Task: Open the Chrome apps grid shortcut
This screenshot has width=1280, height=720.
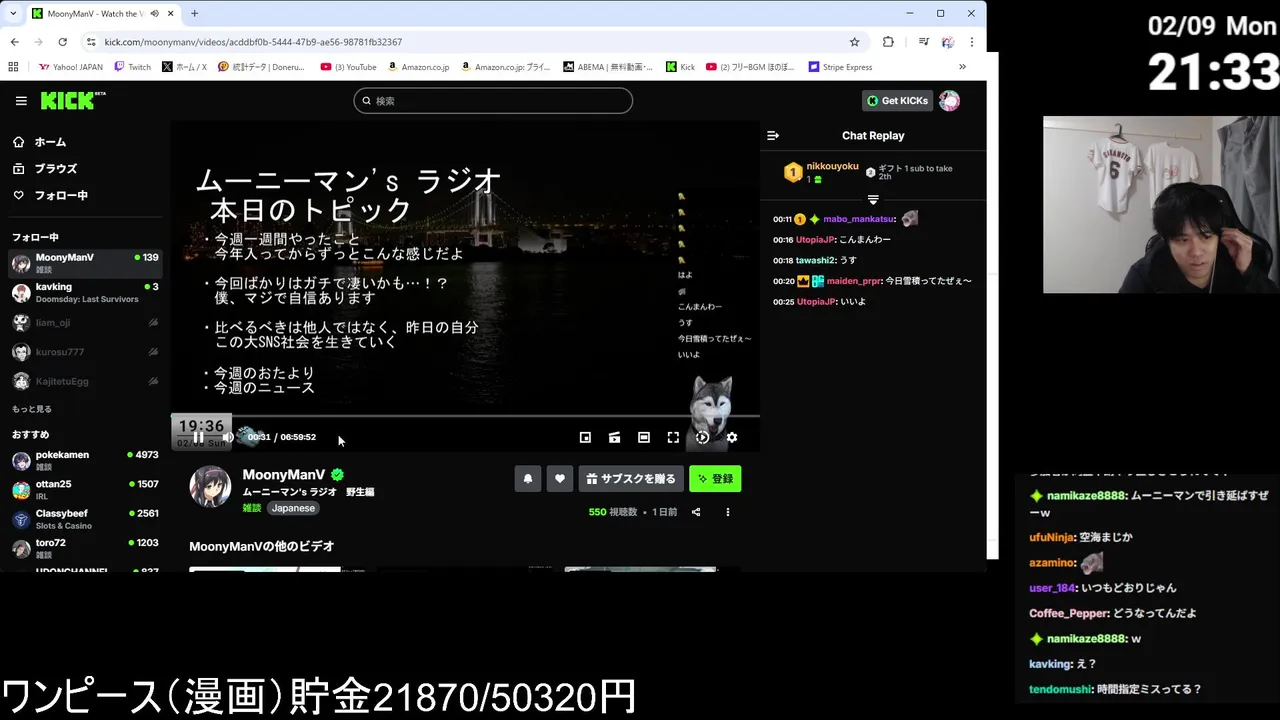Action: [x=13, y=67]
